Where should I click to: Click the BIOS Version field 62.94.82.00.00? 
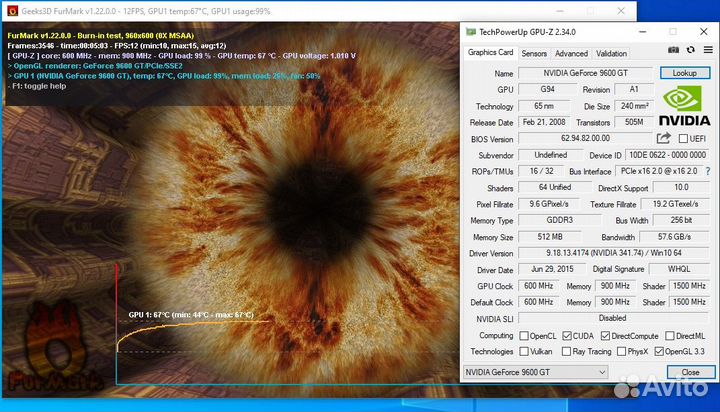click(585, 138)
